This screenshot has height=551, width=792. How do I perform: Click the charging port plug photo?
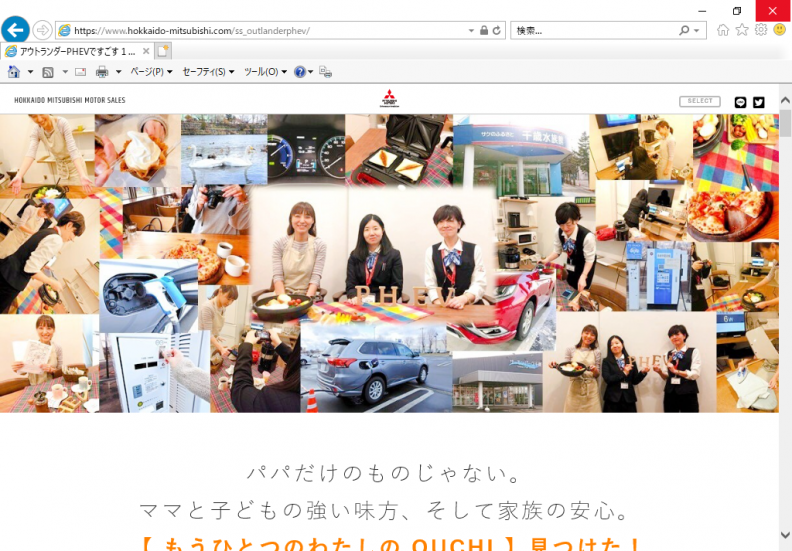coord(148,295)
